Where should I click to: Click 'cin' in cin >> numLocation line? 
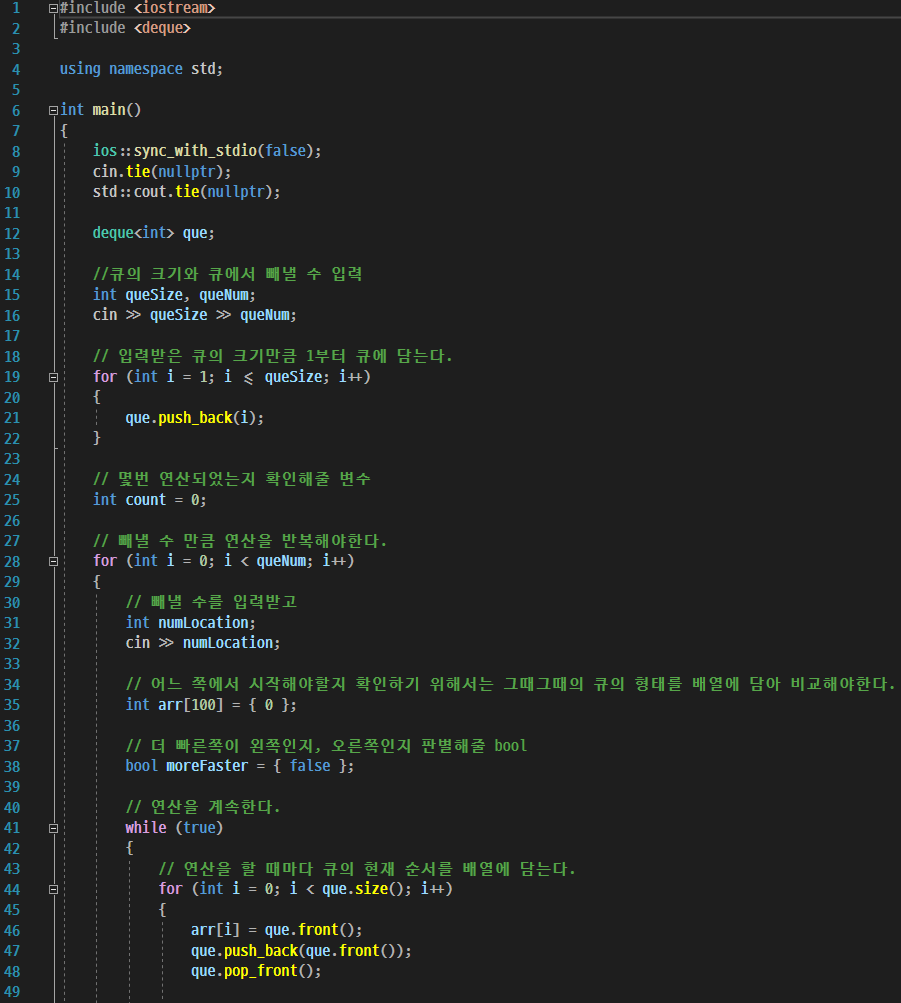click(x=137, y=643)
